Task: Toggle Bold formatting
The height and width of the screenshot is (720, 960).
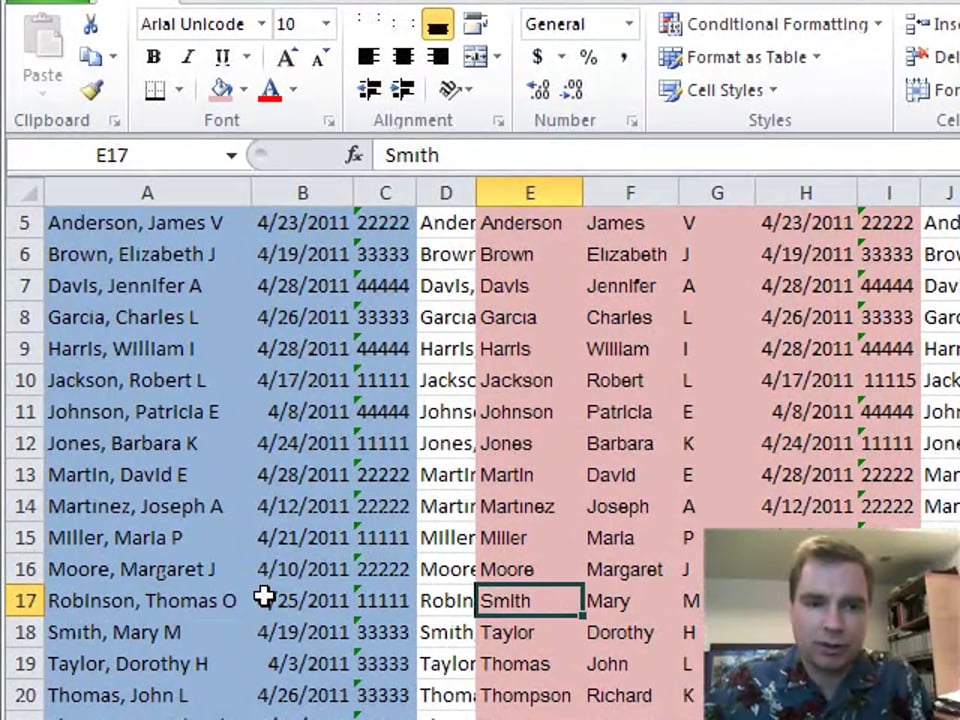Action: coord(153,57)
